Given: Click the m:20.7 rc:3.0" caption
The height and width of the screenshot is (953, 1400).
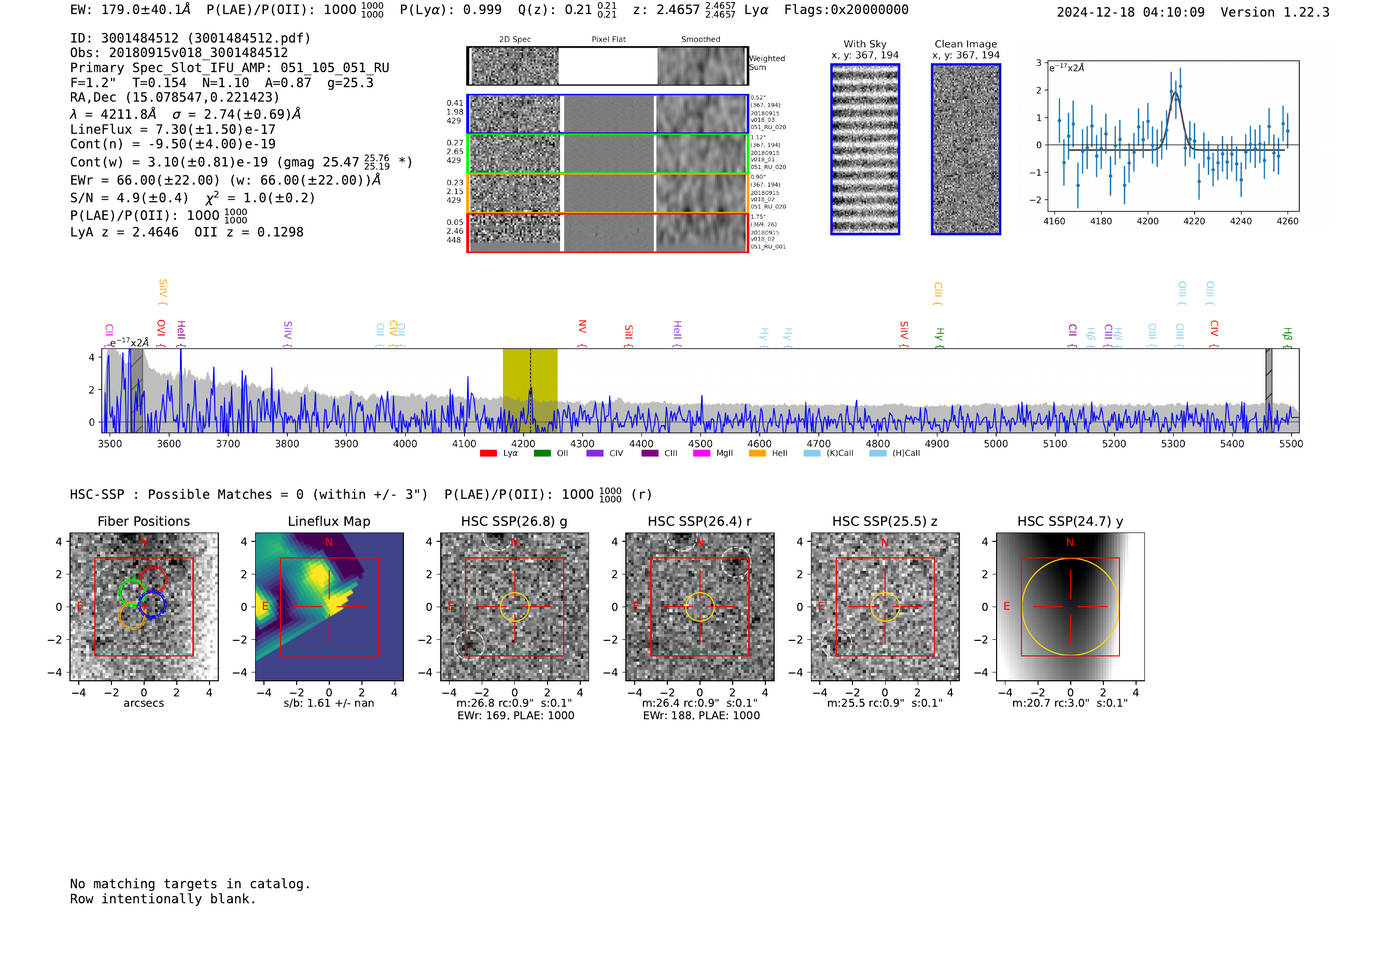Looking at the screenshot, I should 1070,703.
